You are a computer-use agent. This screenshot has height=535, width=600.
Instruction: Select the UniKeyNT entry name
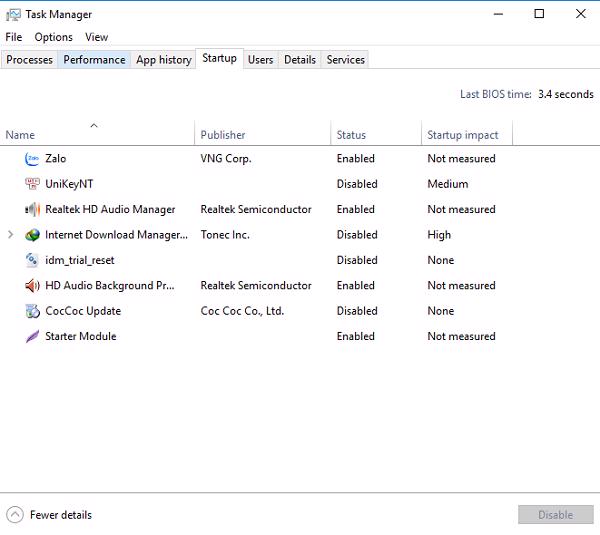pyautogui.click(x=69, y=184)
